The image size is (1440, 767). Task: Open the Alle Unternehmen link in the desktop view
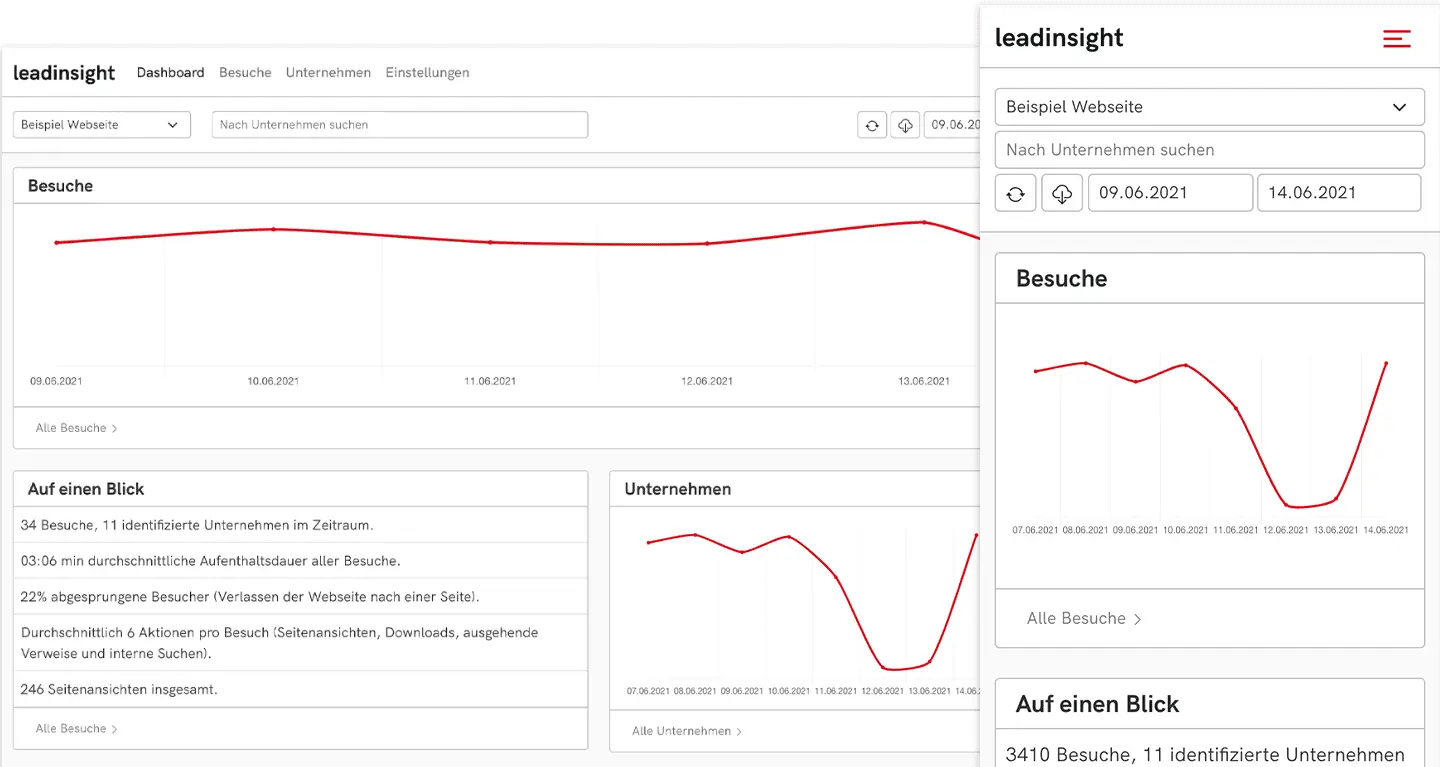tap(687, 731)
